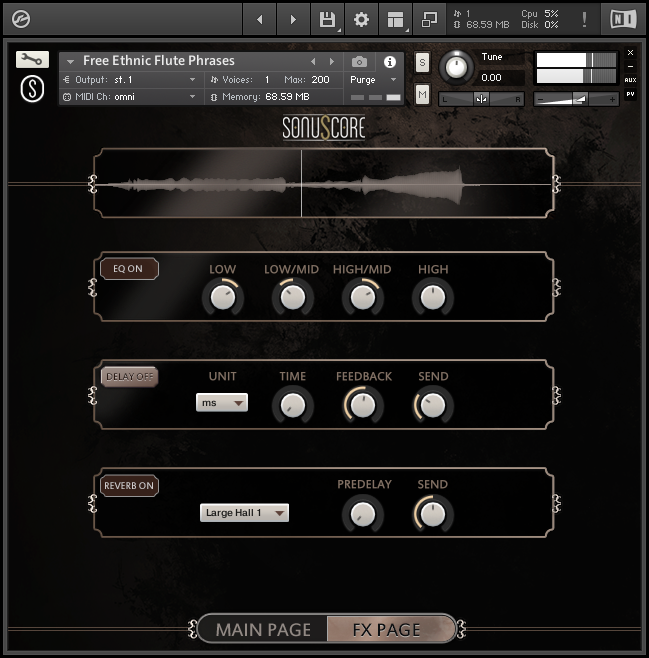Disable the REVERB ON switch
Image resolution: width=649 pixels, height=658 pixels.
[x=129, y=486]
